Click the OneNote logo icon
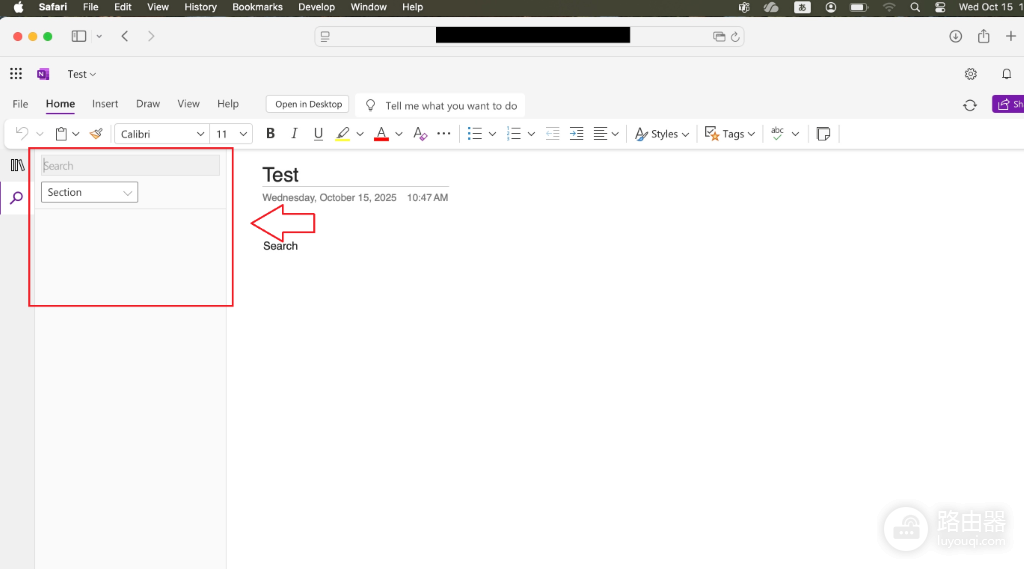 coord(43,74)
